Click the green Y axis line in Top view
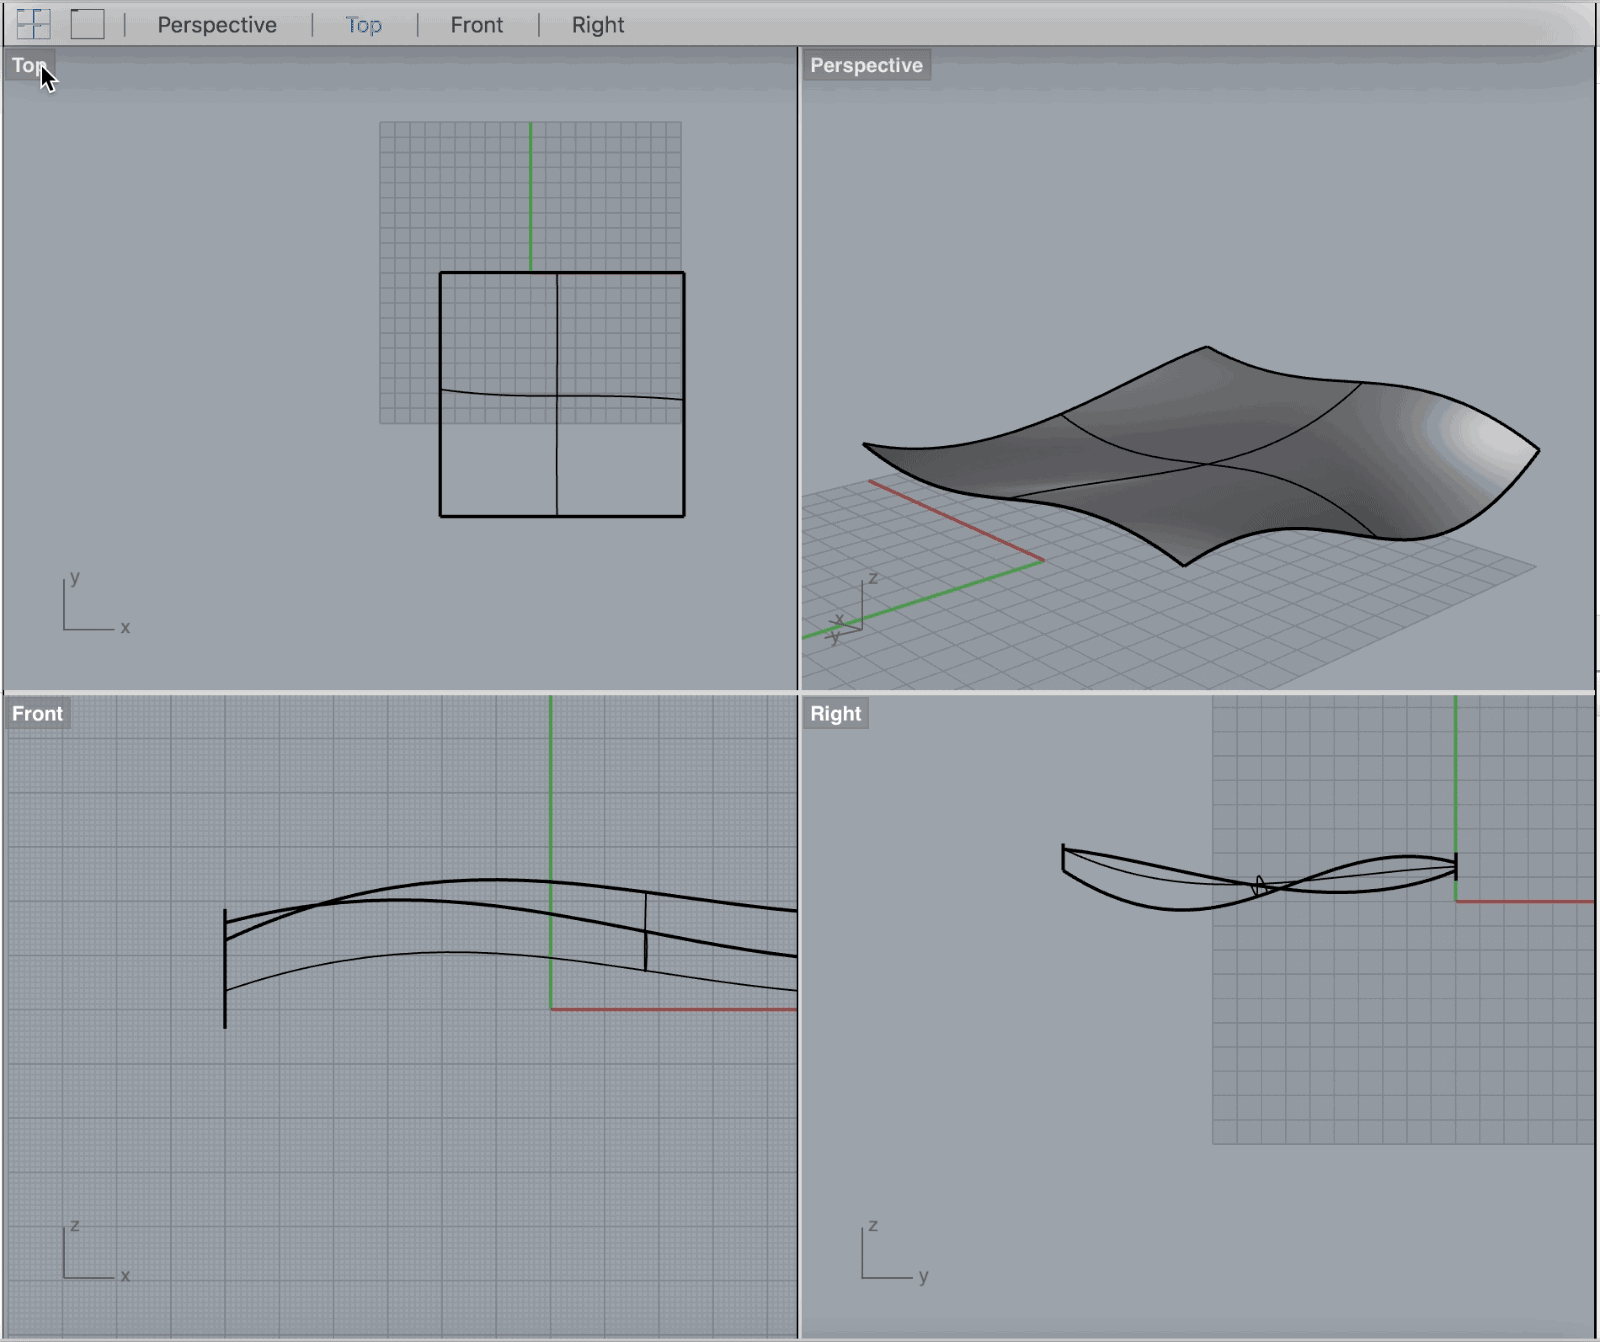This screenshot has height=1342, width=1600. click(x=531, y=195)
